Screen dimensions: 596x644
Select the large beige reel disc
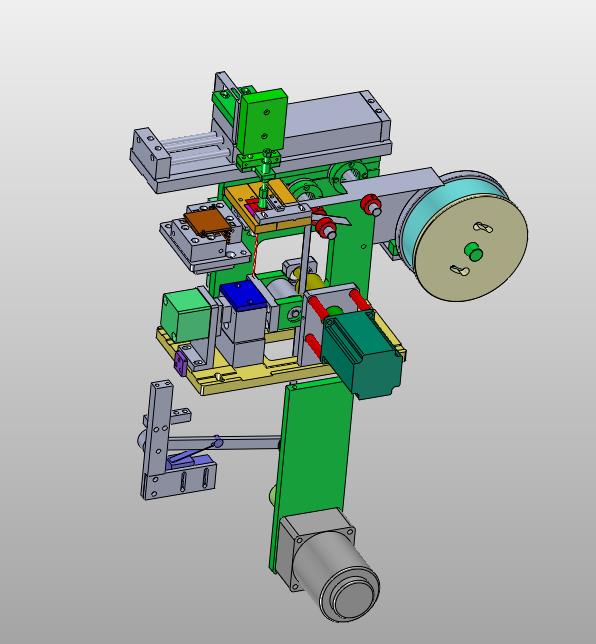(x=471, y=248)
